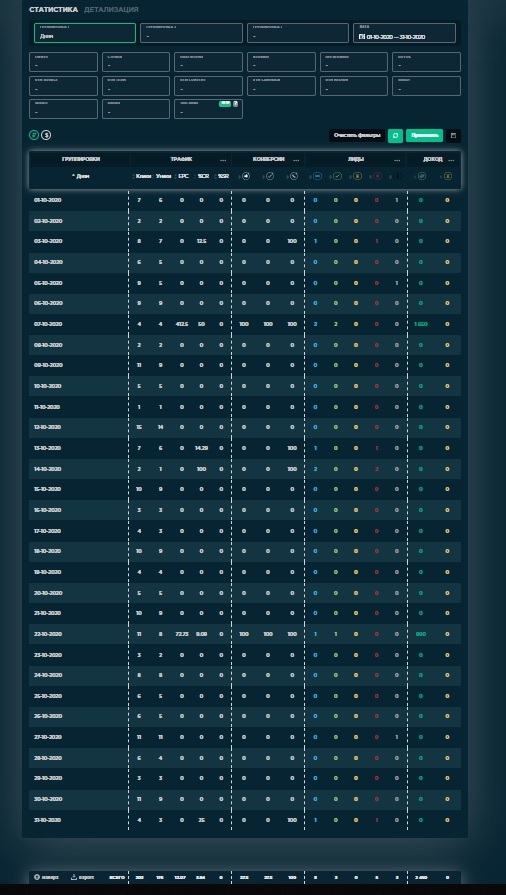Image resolution: width=506 pixels, height=895 pixels.
Task: Open date range field 01-10-2020 — 31-10-2020
Action: (404, 33)
